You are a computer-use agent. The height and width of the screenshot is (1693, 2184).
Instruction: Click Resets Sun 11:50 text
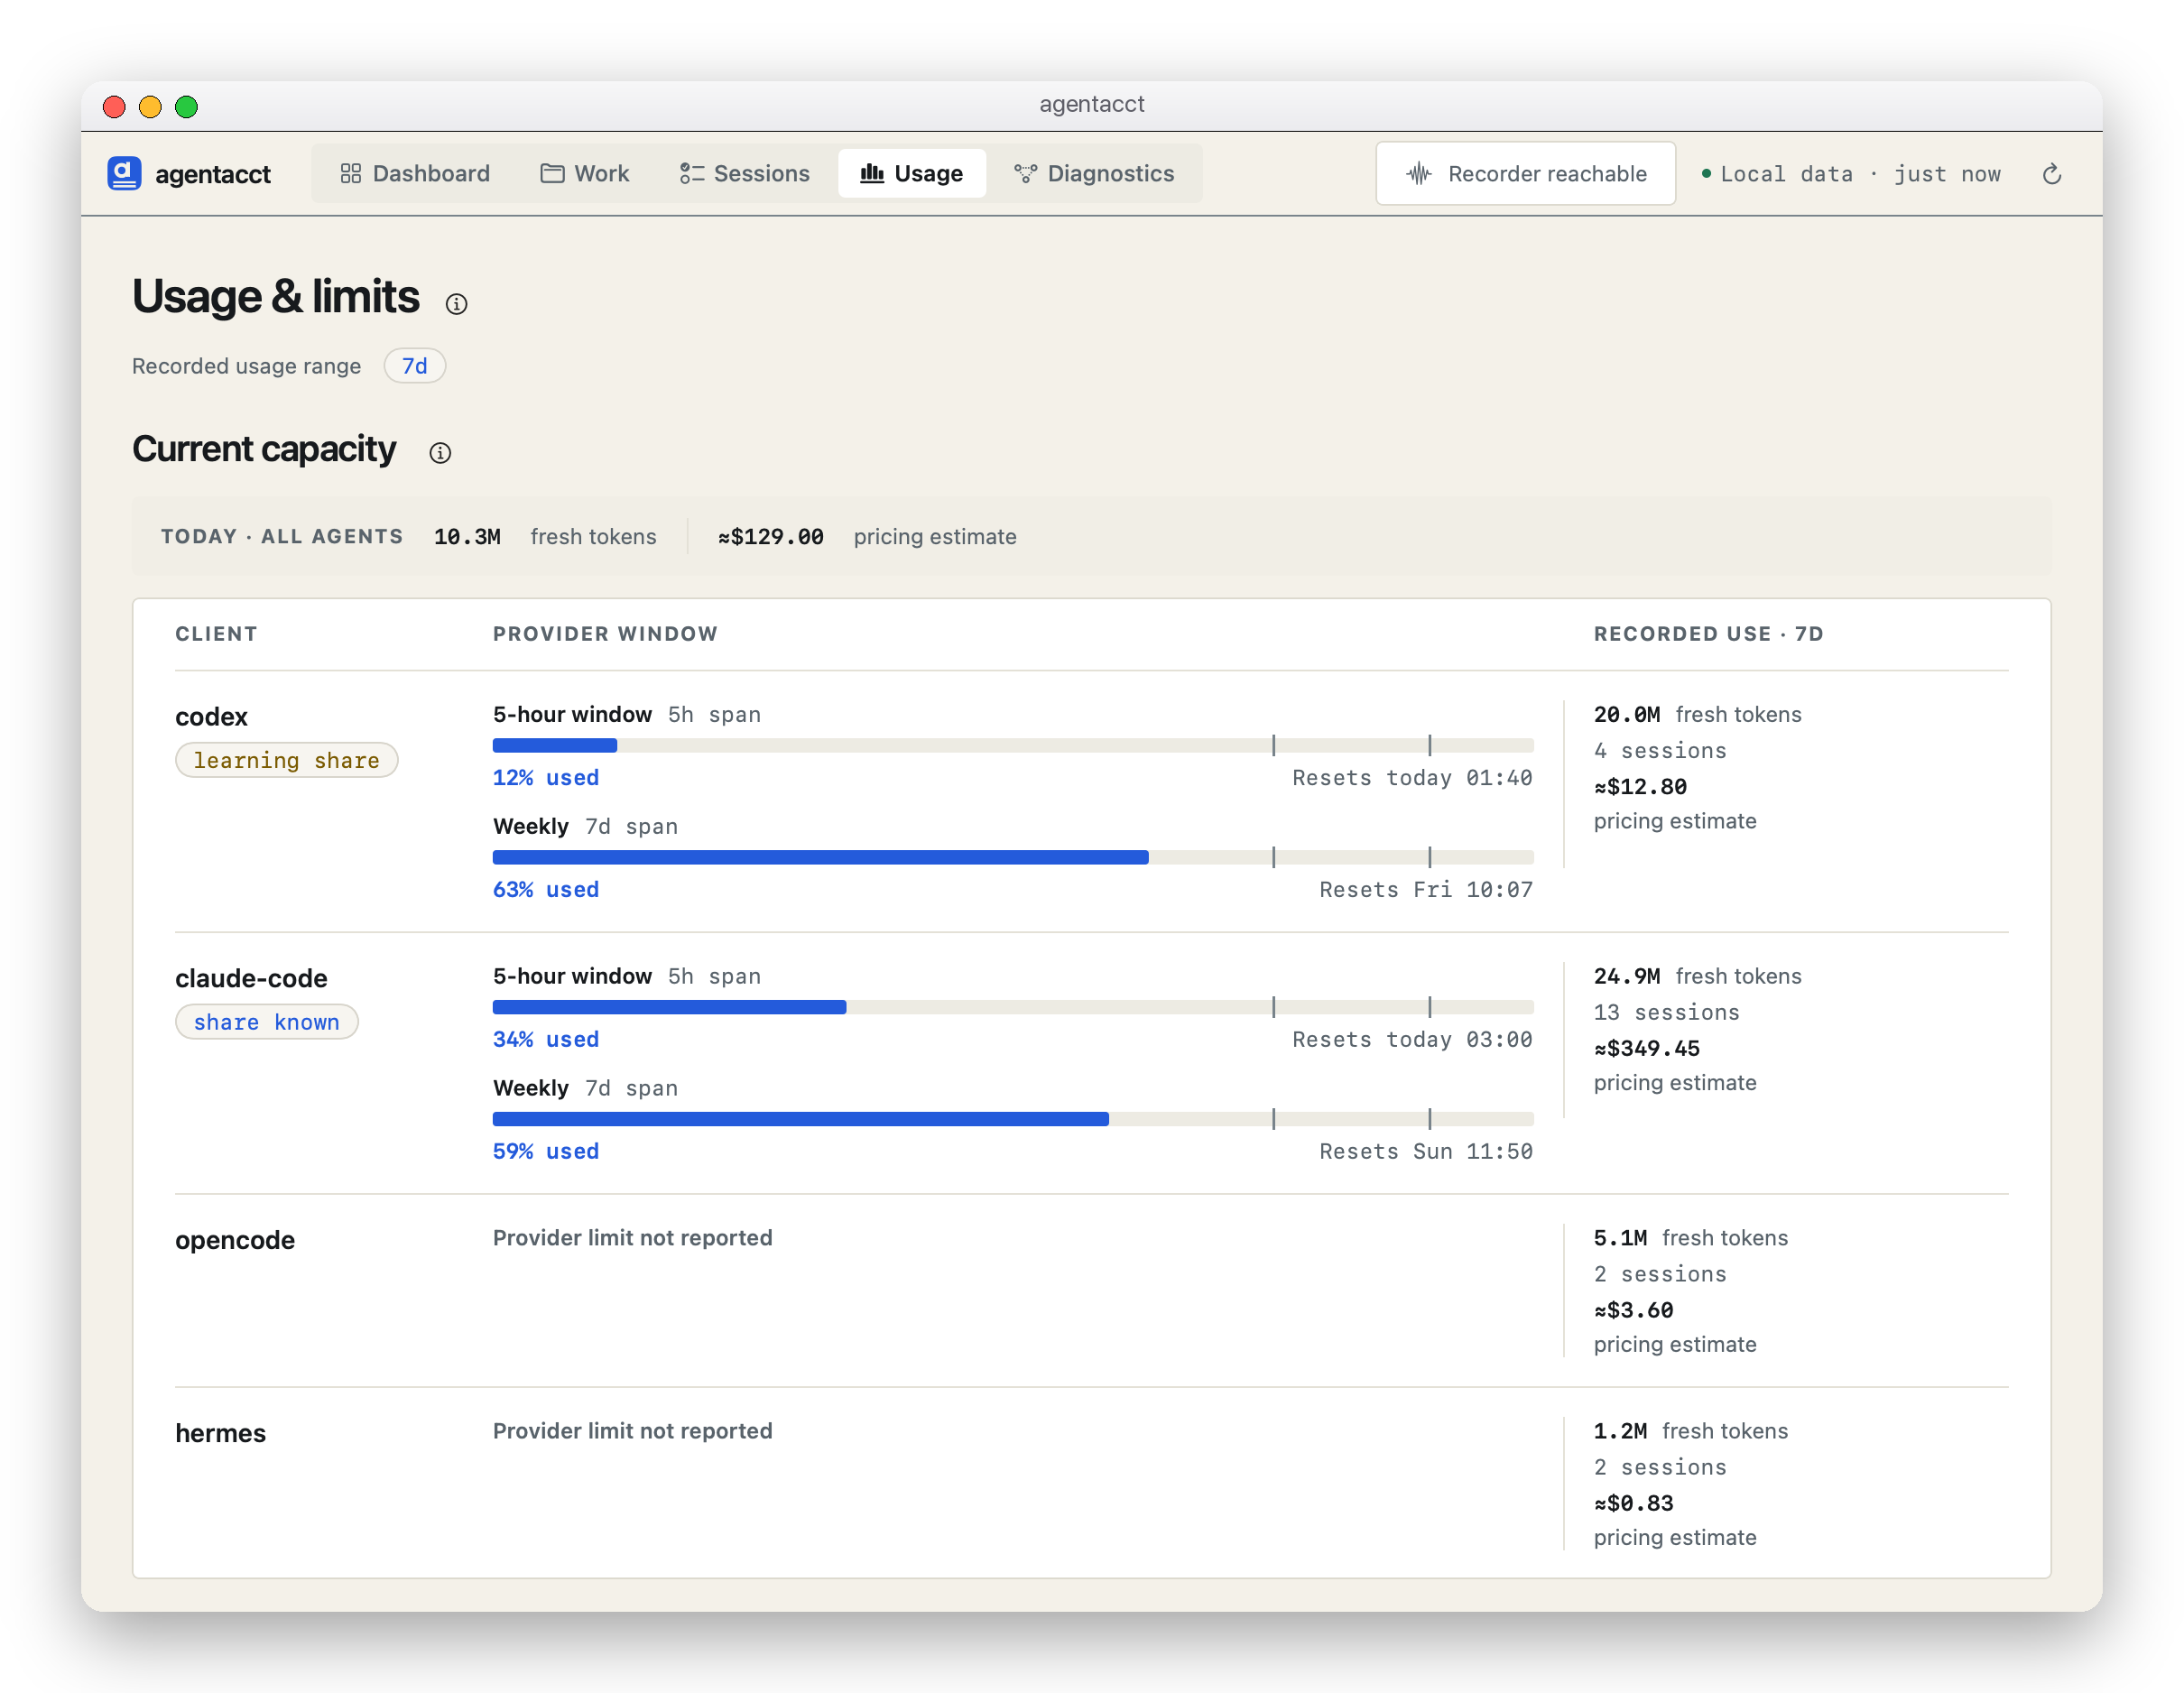click(x=1426, y=1152)
